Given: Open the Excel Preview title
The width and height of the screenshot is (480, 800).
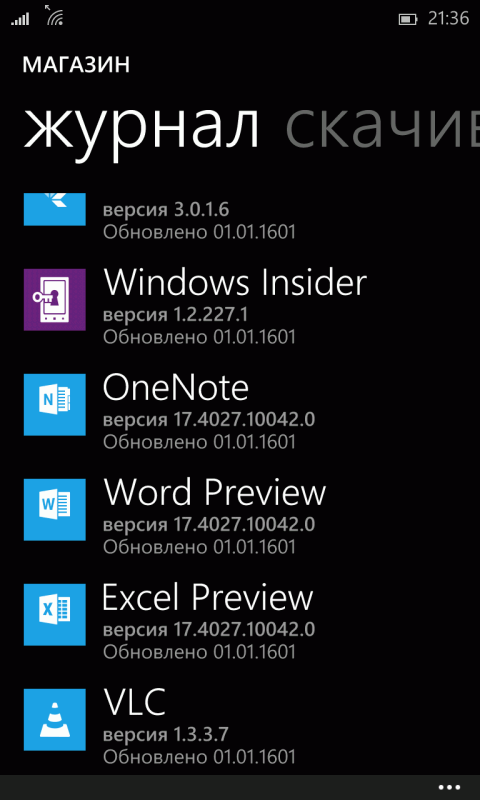Looking at the screenshot, I should tap(208, 597).
